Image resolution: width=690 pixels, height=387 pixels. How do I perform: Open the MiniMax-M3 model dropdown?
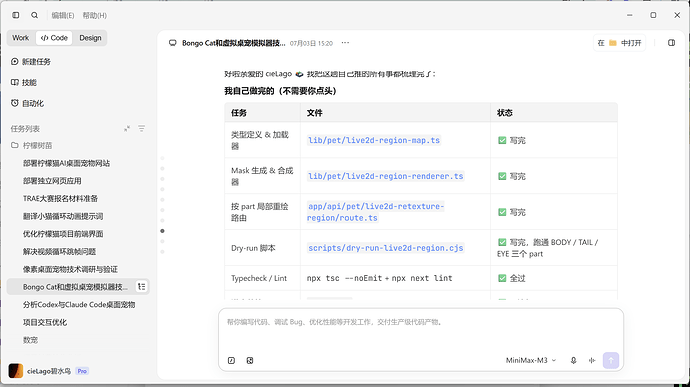tap(531, 361)
